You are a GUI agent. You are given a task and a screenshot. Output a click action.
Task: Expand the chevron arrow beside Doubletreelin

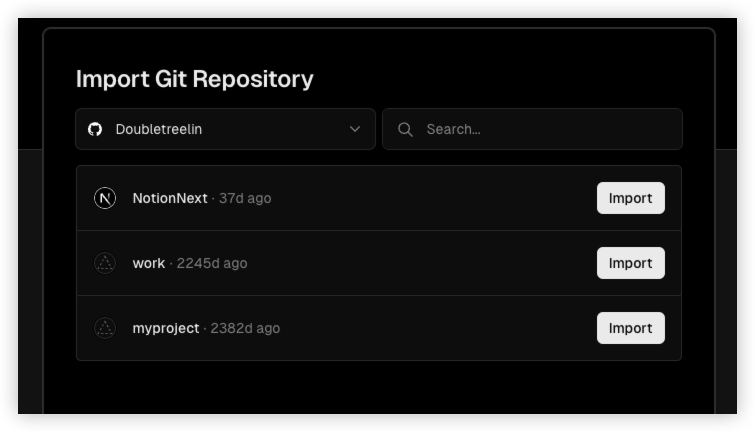tap(355, 129)
